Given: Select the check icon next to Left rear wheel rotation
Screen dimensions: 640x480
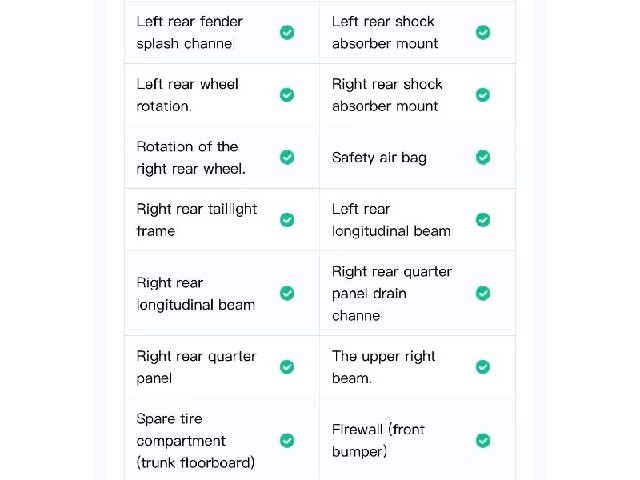Looking at the screenshot, I should (x=287, y=95).
